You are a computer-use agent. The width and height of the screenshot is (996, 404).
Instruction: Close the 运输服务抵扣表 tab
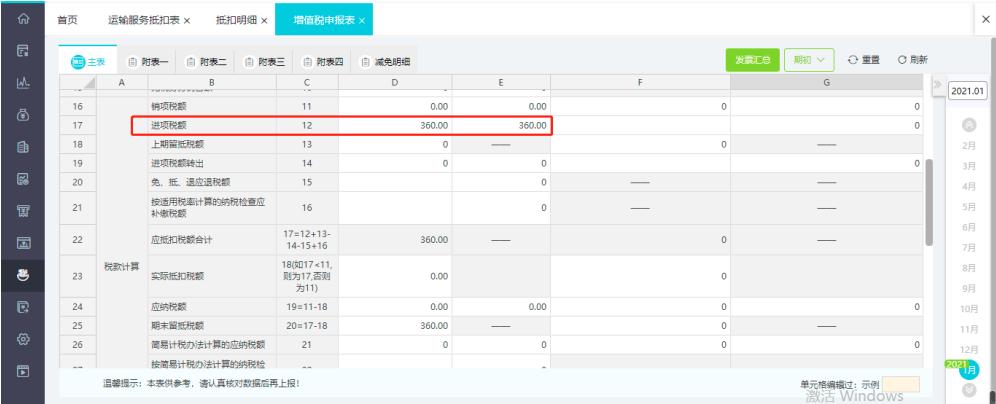187,21
